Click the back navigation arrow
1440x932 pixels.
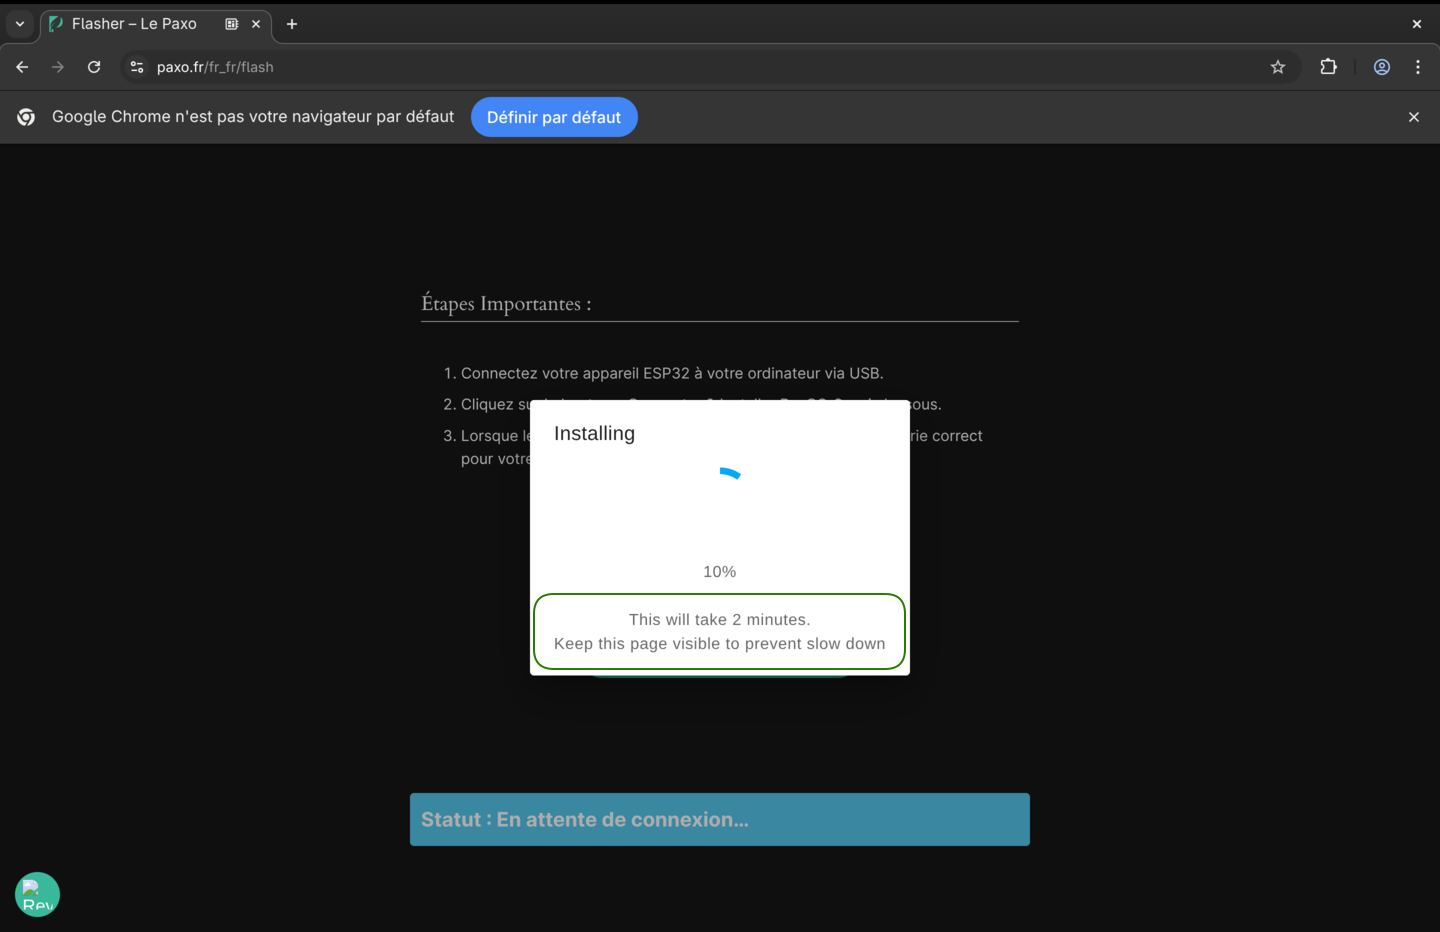tap(22, 67)
